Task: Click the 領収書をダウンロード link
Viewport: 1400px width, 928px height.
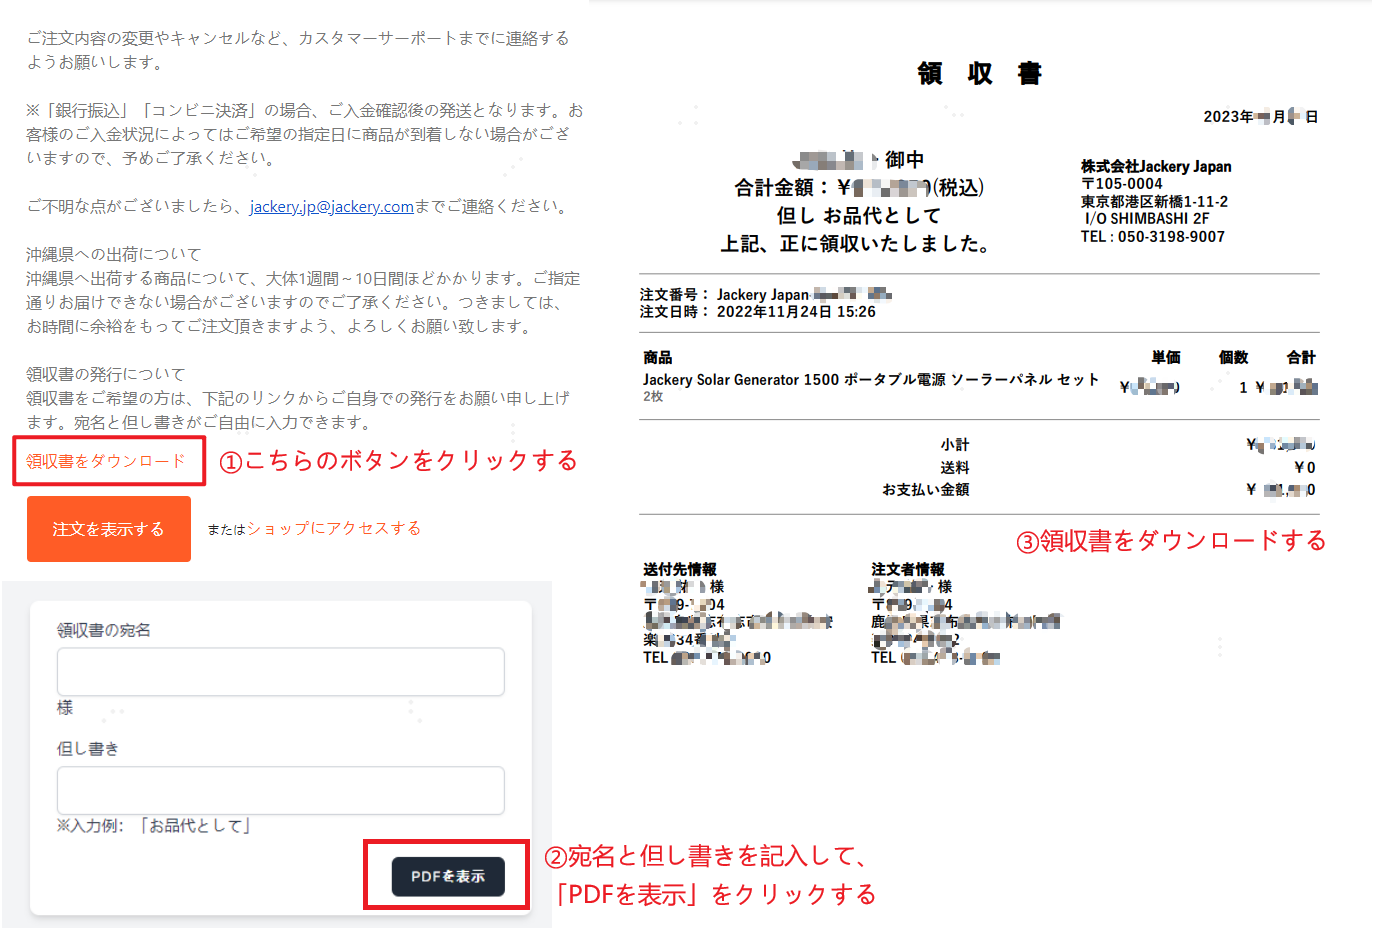Action: (106, 461)
